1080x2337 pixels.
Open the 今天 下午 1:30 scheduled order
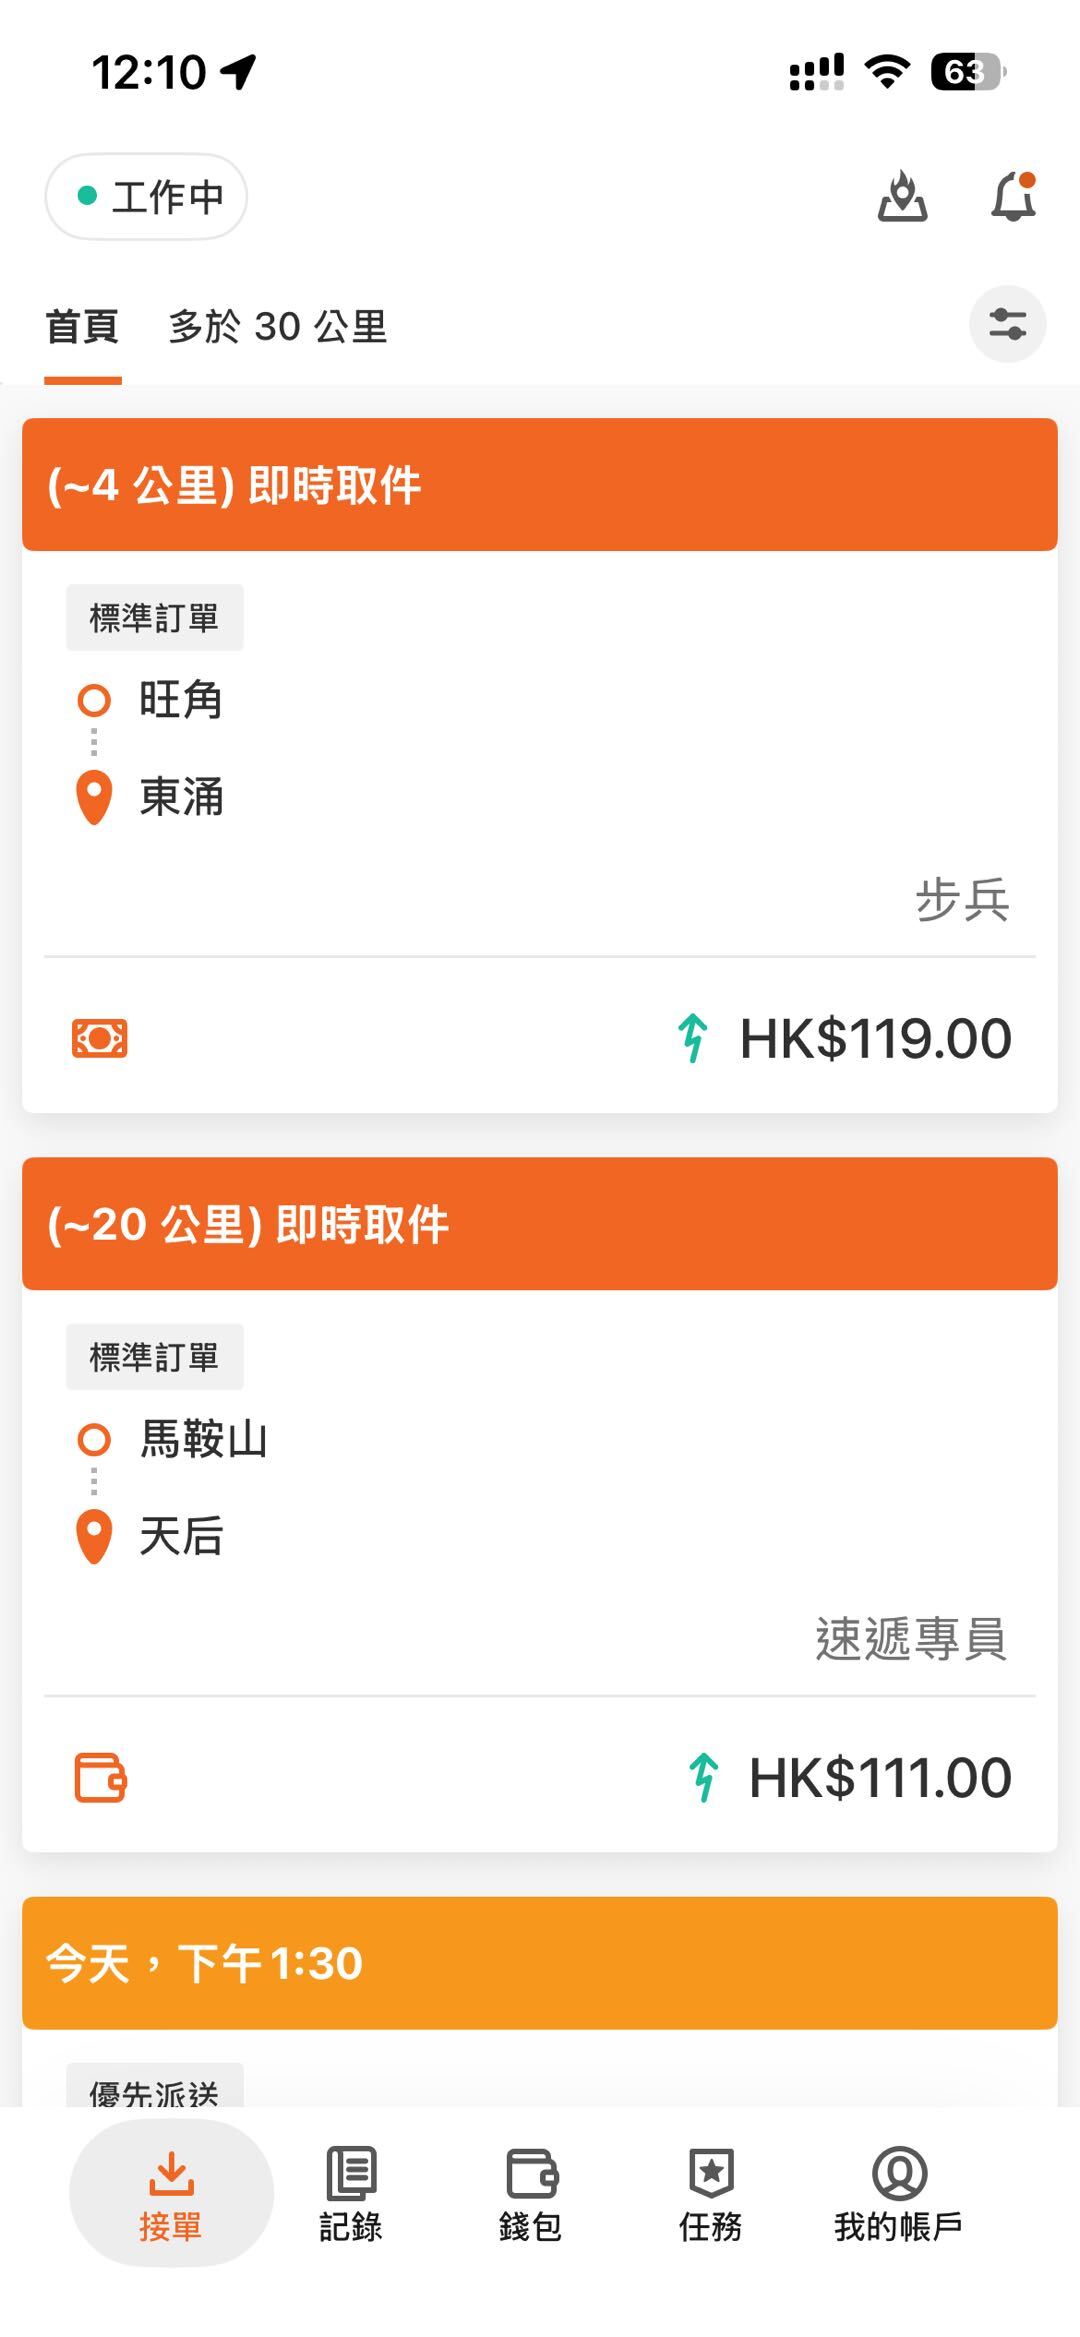tap(540, 1963)
